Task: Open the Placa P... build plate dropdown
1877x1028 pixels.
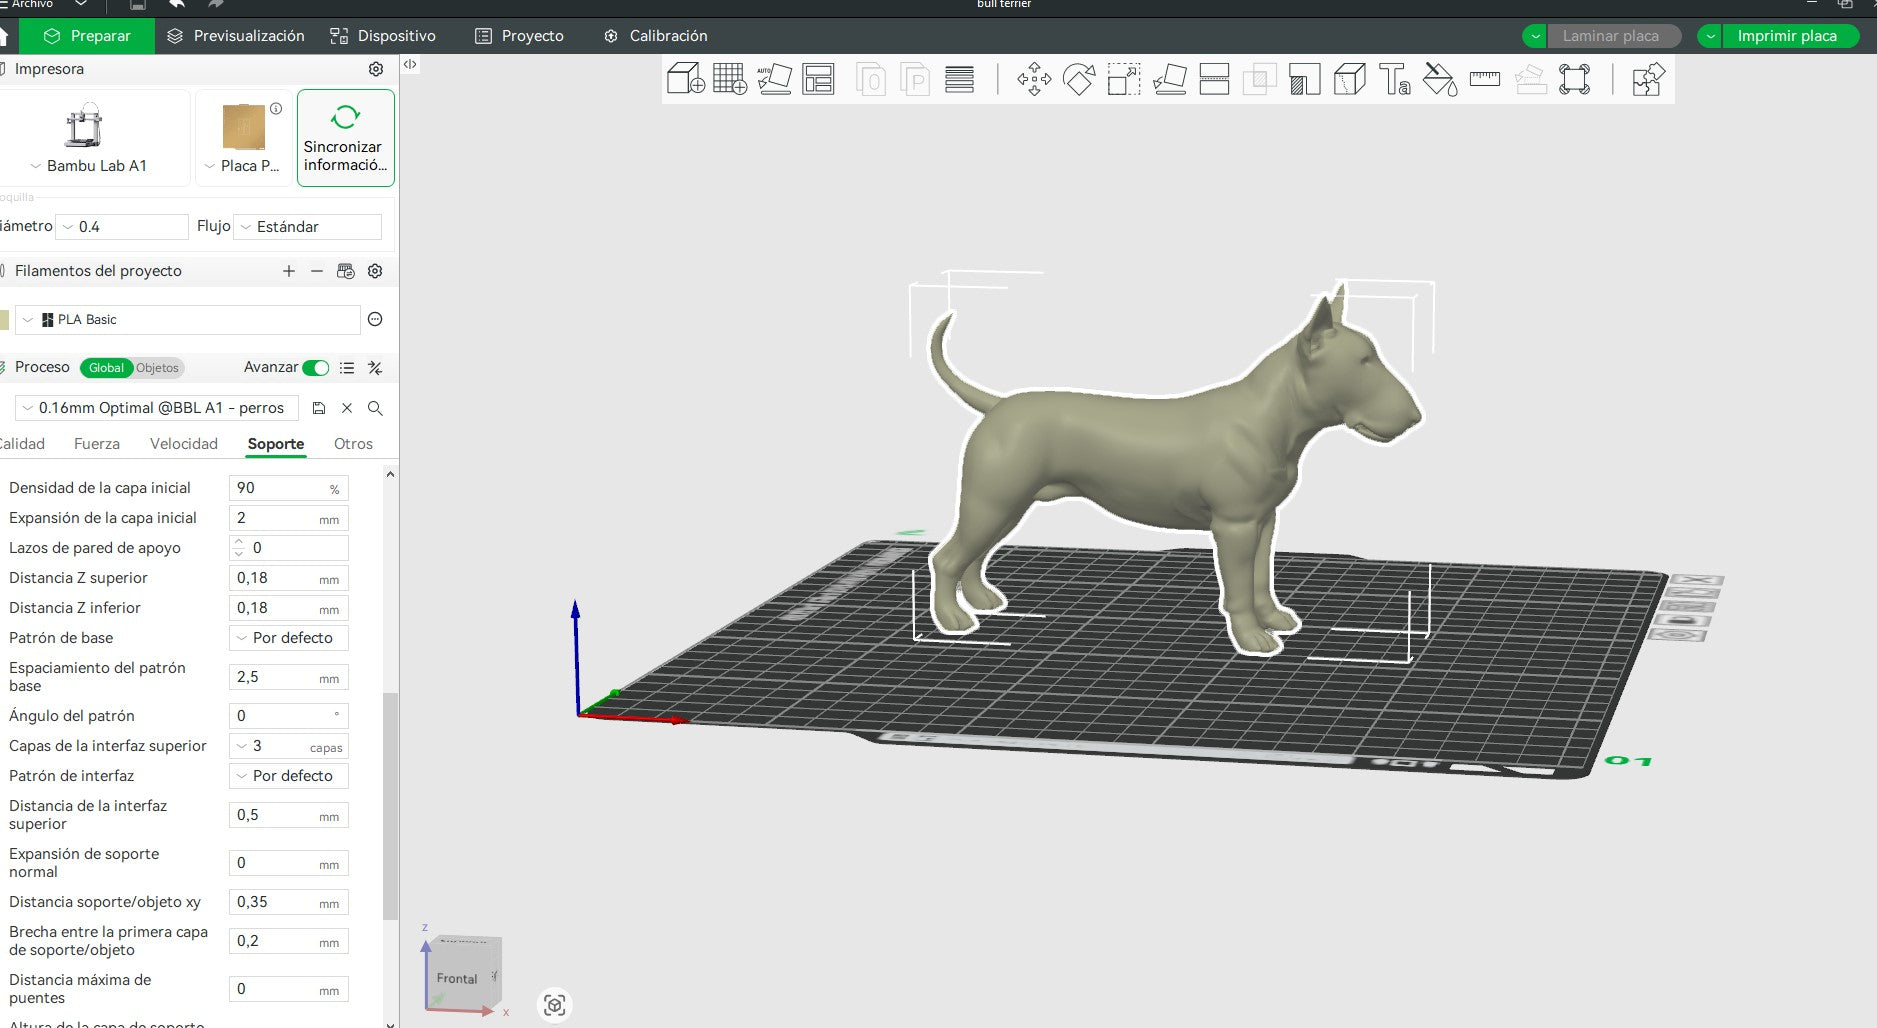Action: (242, 166)
